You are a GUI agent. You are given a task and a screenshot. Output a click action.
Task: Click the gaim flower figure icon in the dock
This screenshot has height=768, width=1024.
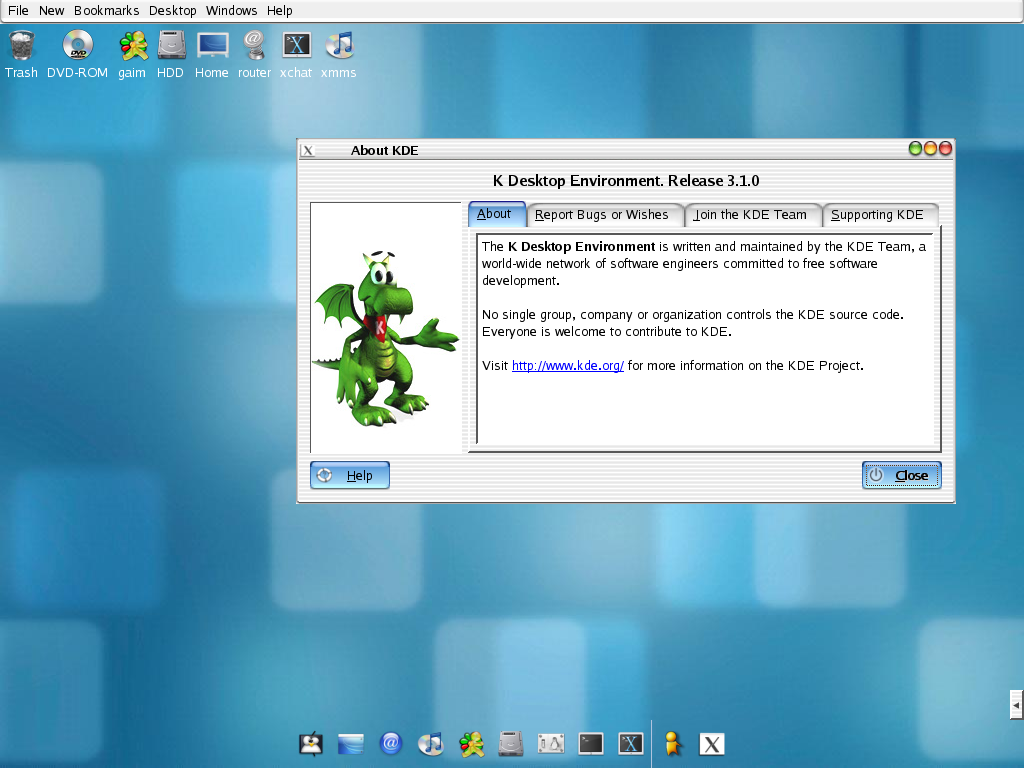pyautogui.click(x=471, y=743)
